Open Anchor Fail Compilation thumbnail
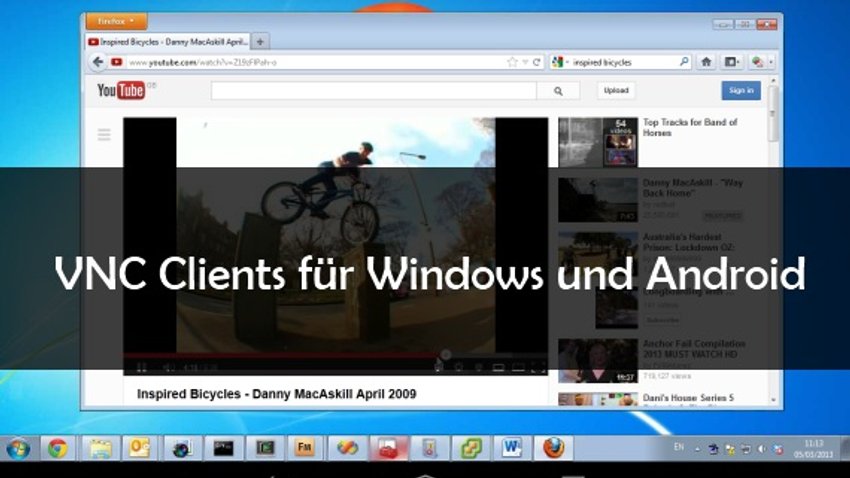 (598, 361)
